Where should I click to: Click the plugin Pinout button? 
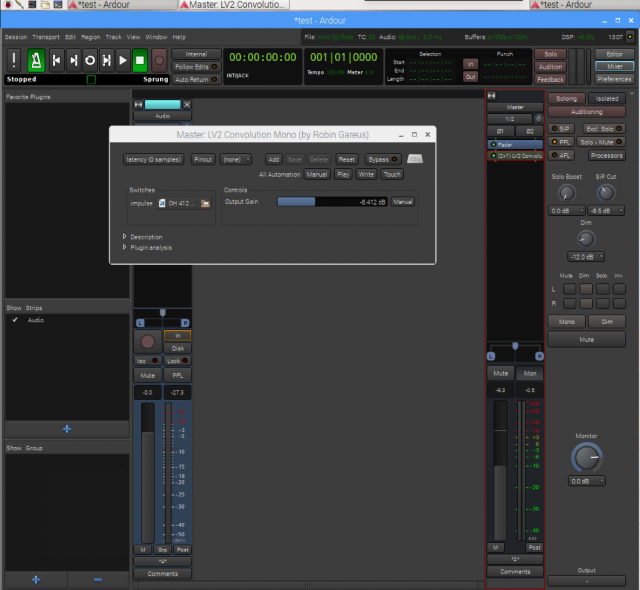coord(203,159)
